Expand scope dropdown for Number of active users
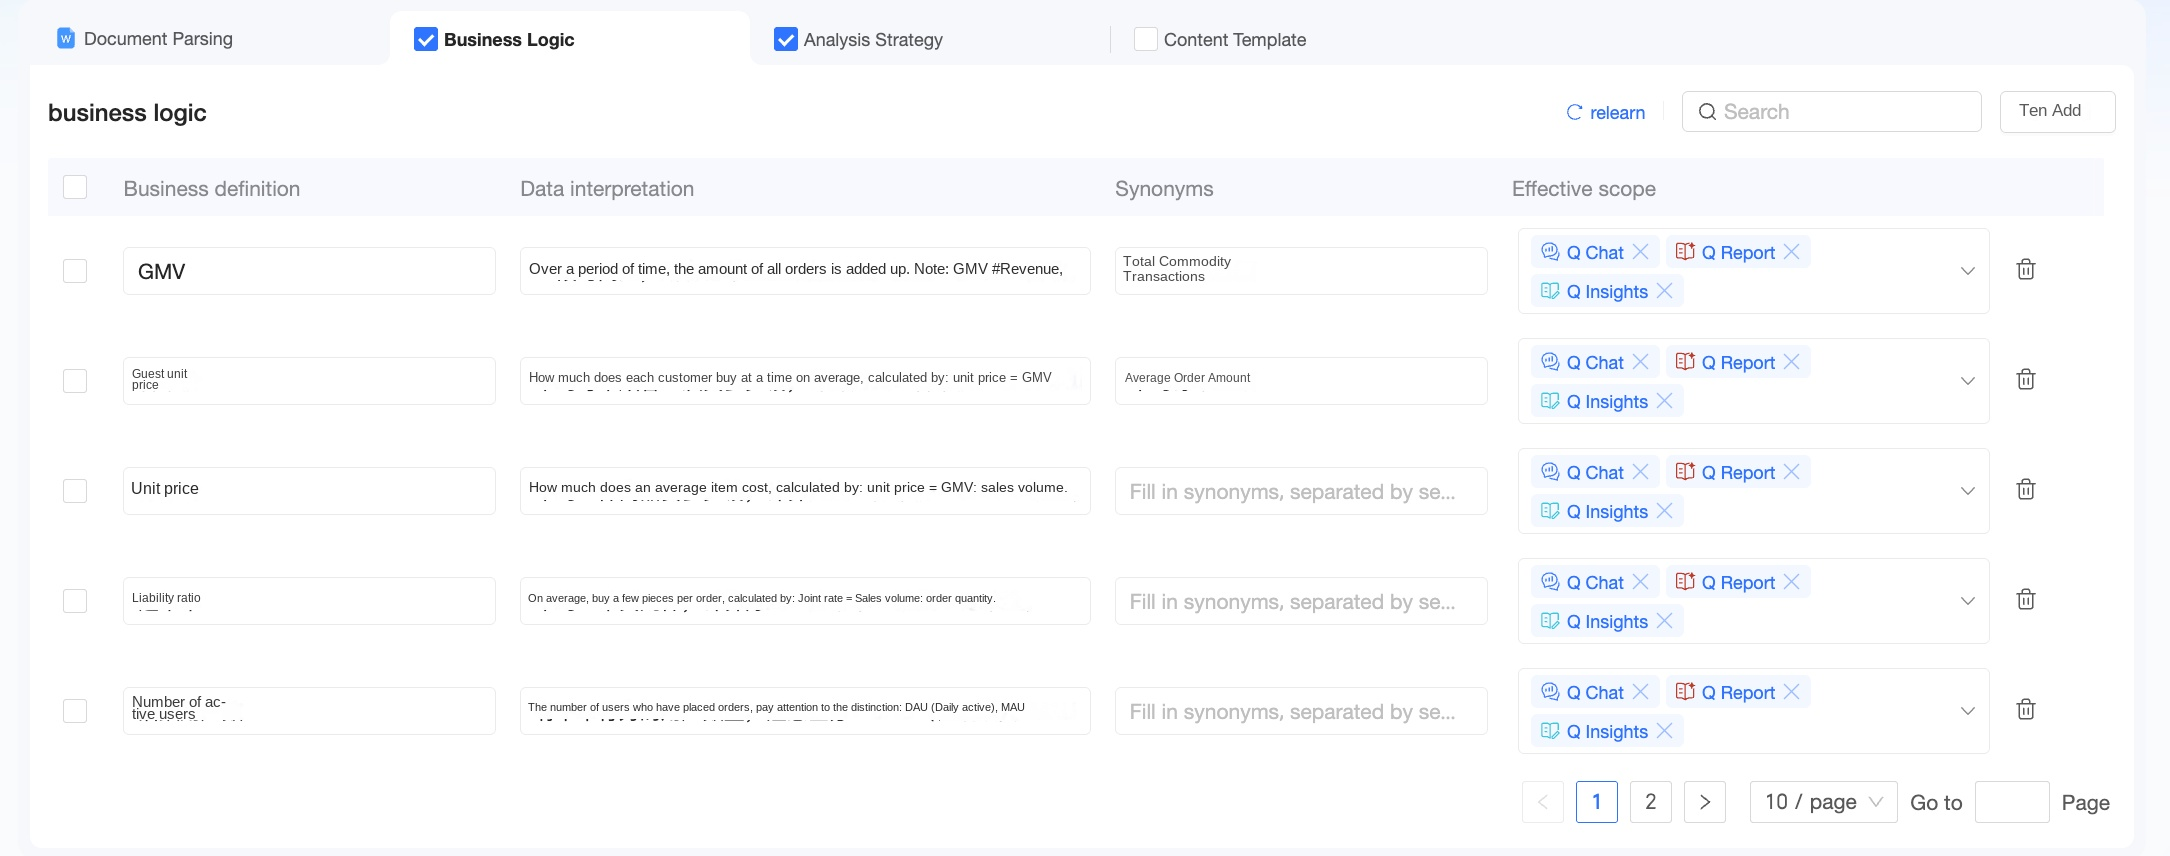This screenshot has height=856, width=2170. tap(1967, 711)
